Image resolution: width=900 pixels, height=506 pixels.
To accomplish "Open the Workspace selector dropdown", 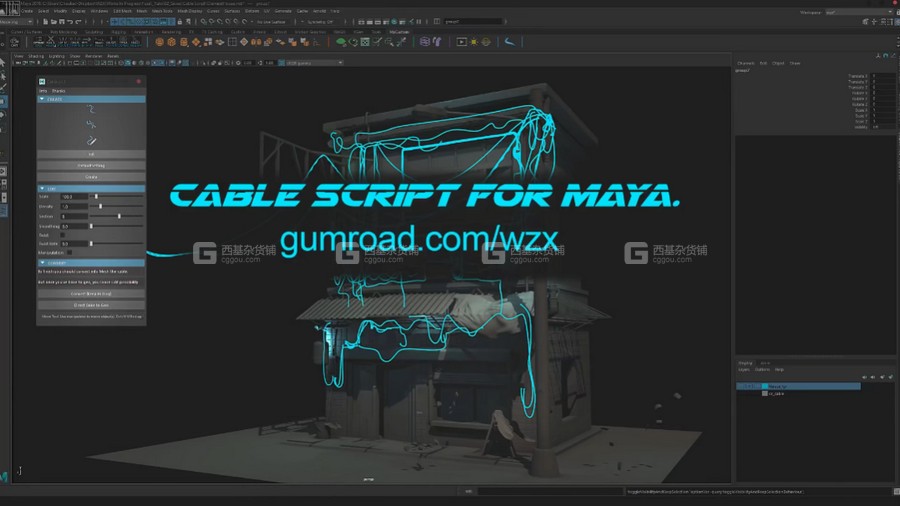I will point(859,12).
